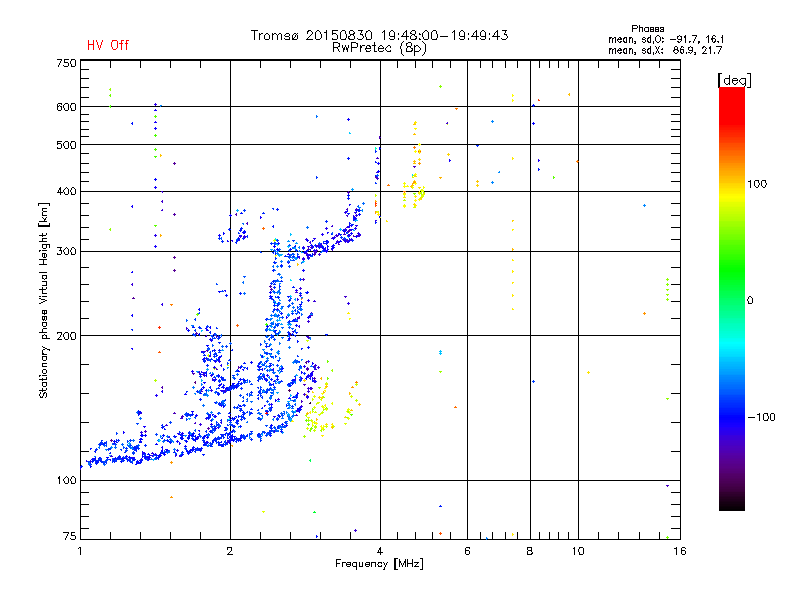This screenshot has height=600, width=800.
Task: Click the x-axis label '10'
Action: 578,551
